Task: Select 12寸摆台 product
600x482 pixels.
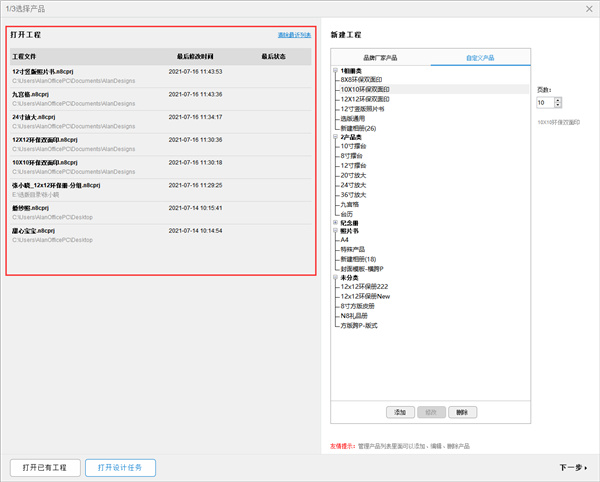Action: 353,166
